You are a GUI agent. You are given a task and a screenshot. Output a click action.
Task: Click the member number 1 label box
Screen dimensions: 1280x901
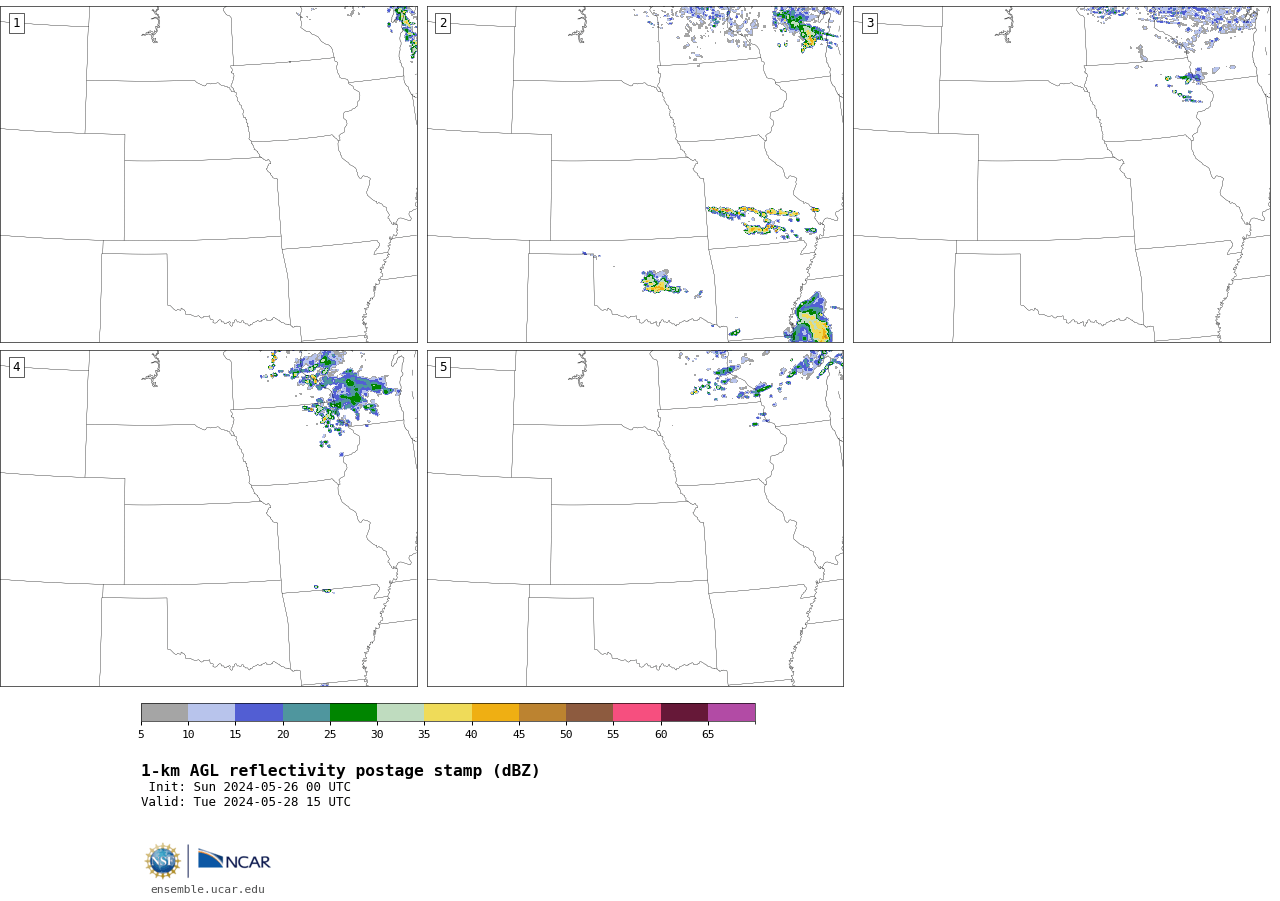click(16, 23)
